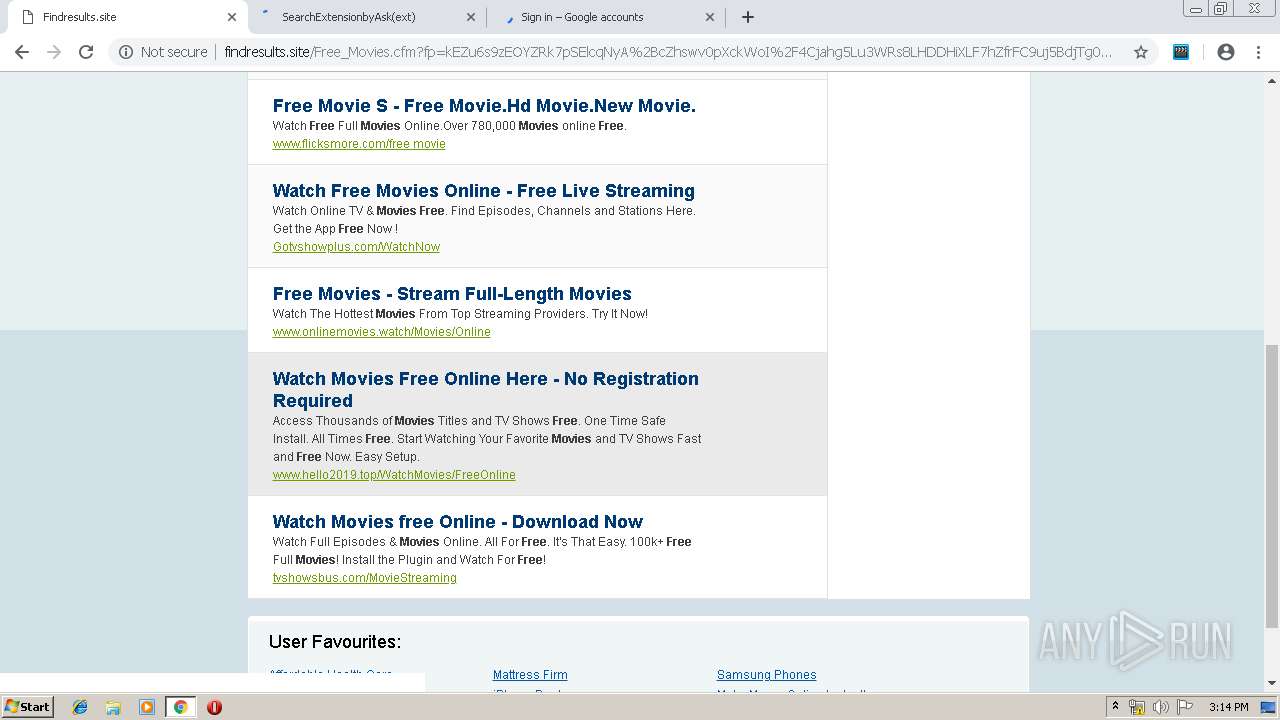The width and height of the screenshot is (1280, 720).
Task: Open Chrome's three-dot menu
Action: coord(1258,52)
